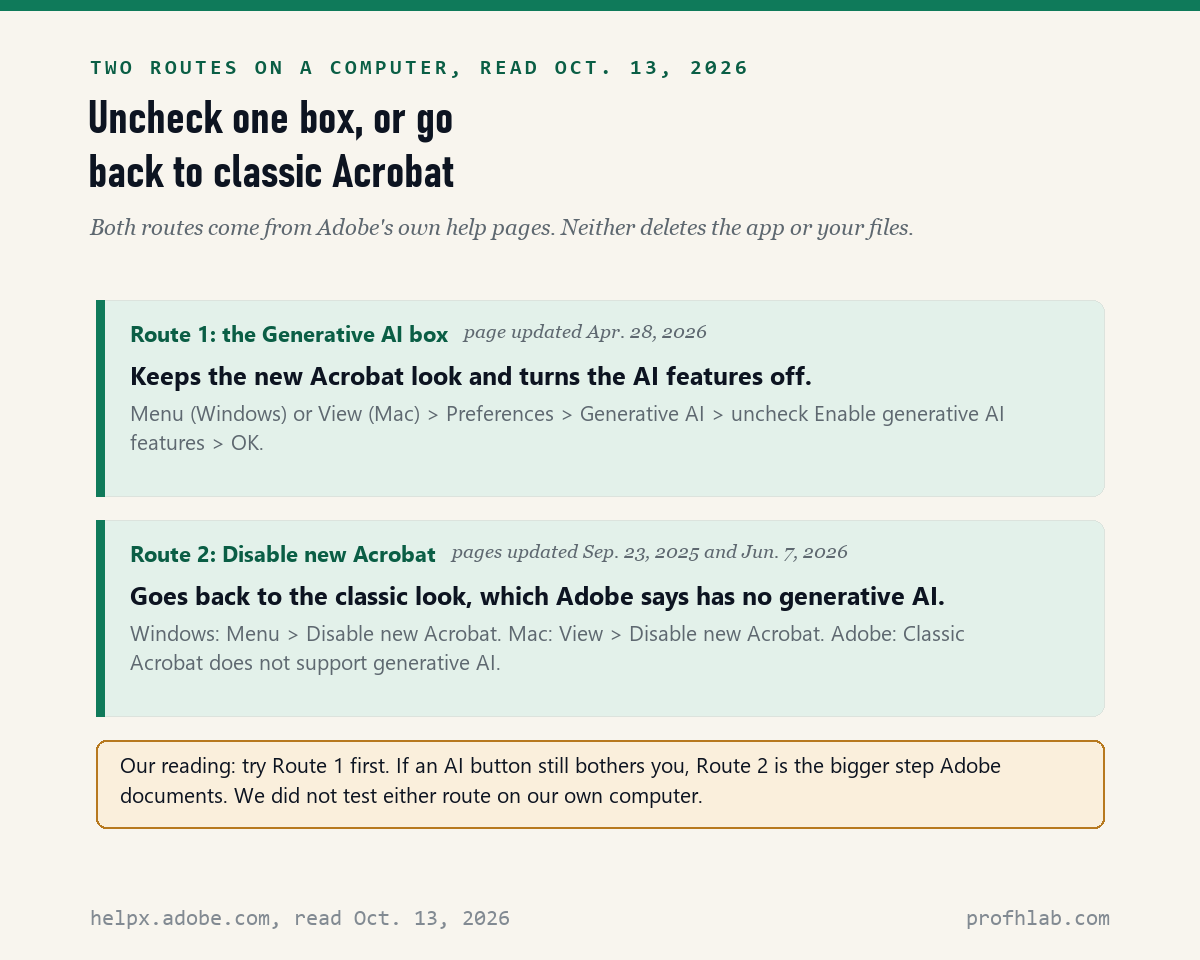
Task: Click the 'Our reading: try Route 1 first' note box
Action: click(x=600, y=784)
